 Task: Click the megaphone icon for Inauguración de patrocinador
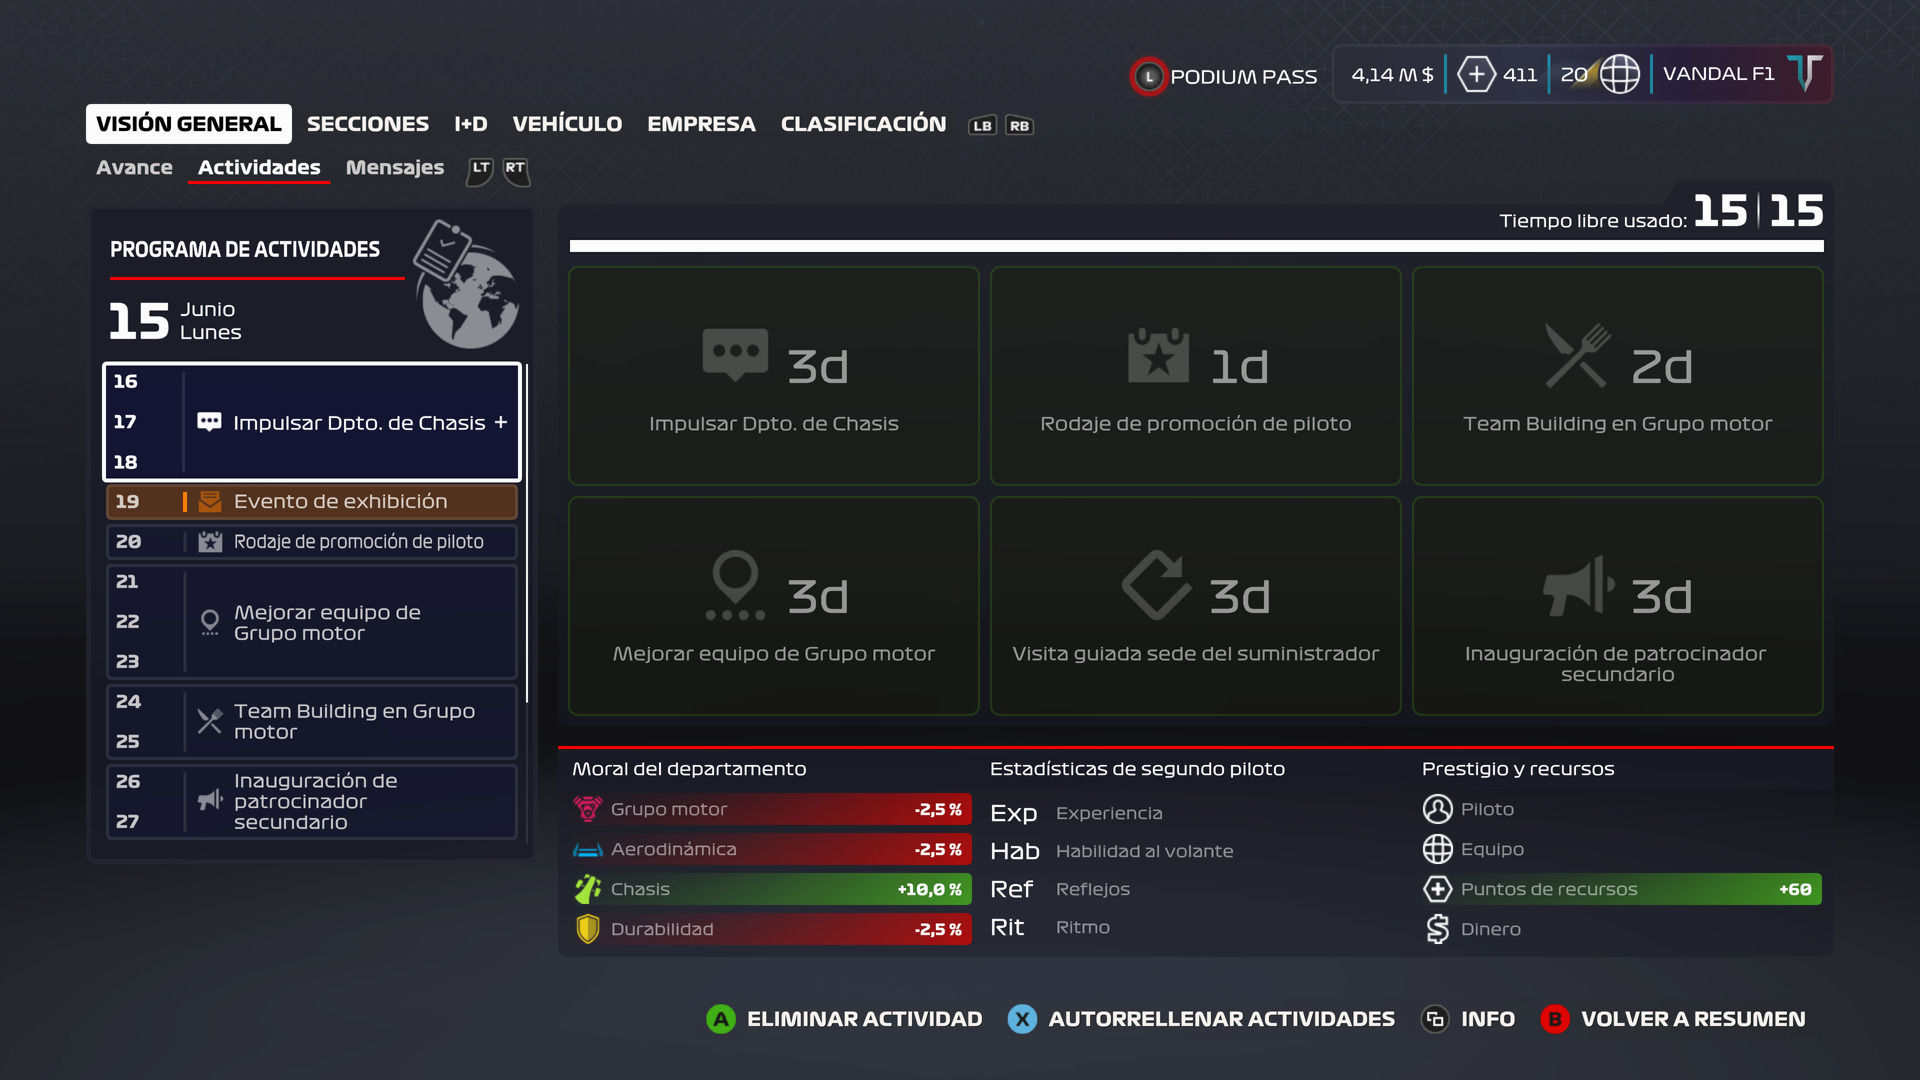(x=1577, y=587)
